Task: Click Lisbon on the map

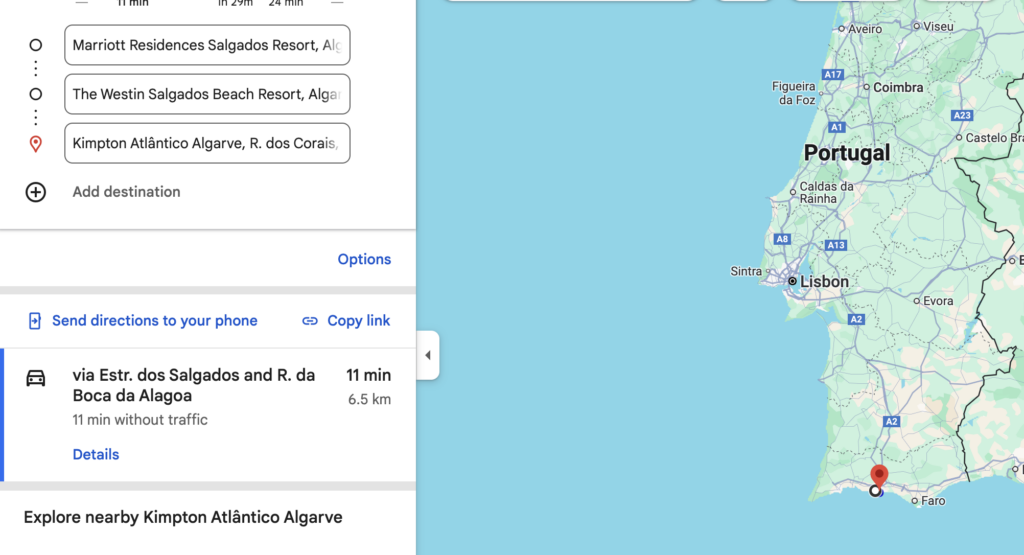Action: tap(824, 282)
